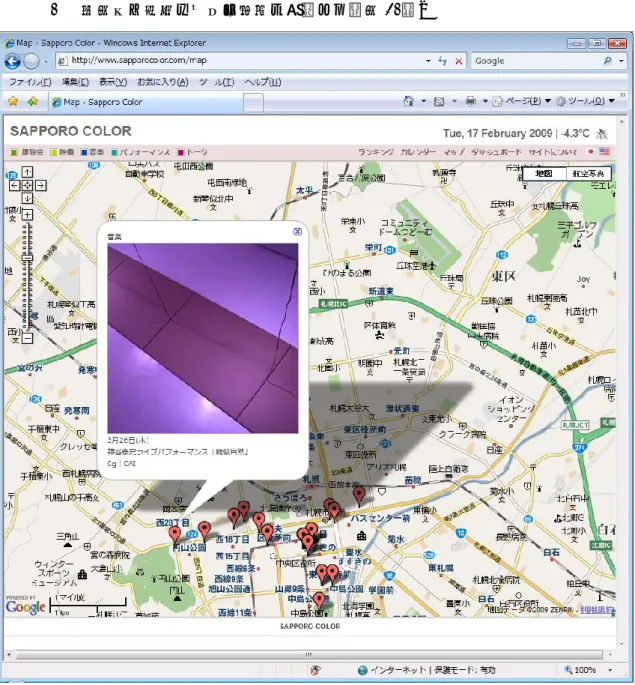This screenshot has width=635, height=685.
Task: Open the お気に入り(A) menu
Action: pos(162,82)
